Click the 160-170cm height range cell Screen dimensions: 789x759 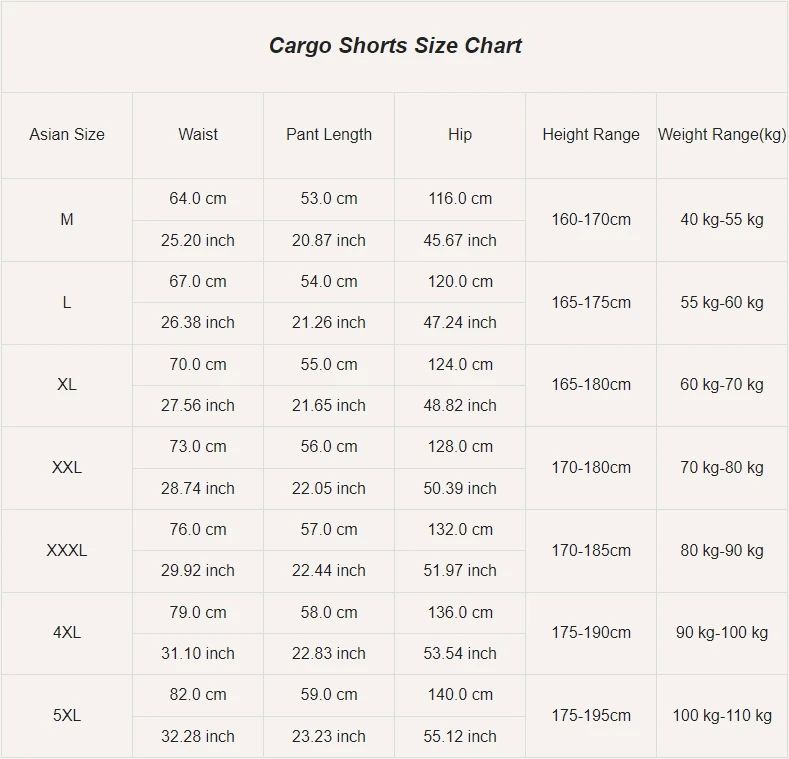pos(591,219)
